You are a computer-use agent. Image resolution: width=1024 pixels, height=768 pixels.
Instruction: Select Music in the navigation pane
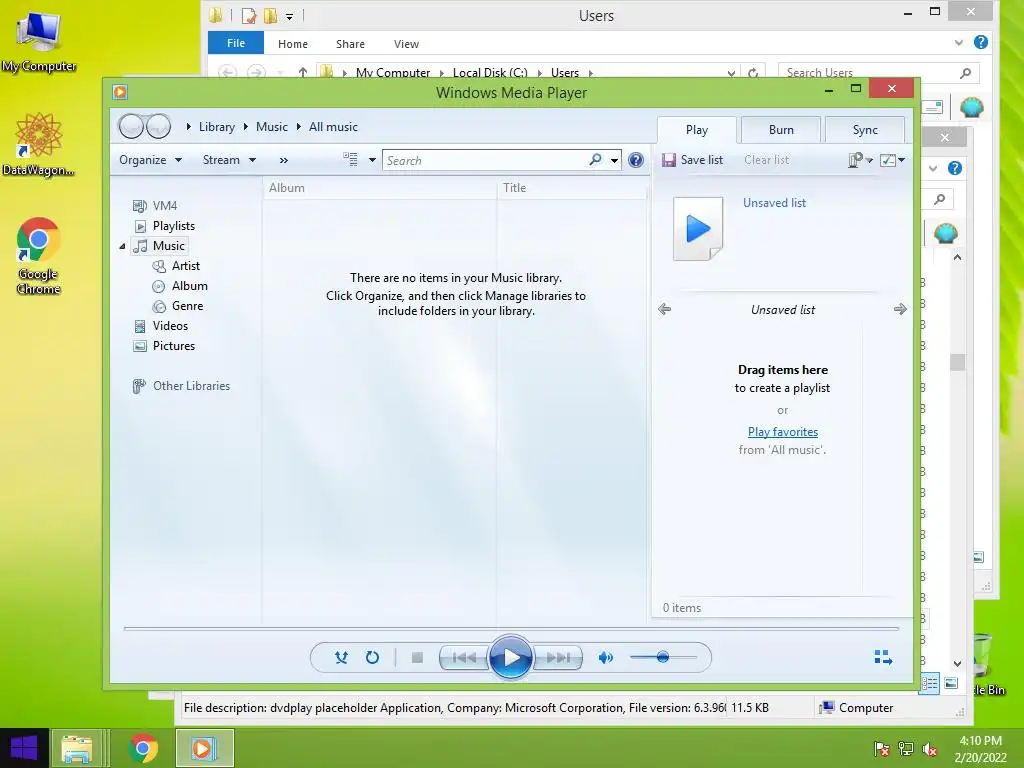[160, 246]
